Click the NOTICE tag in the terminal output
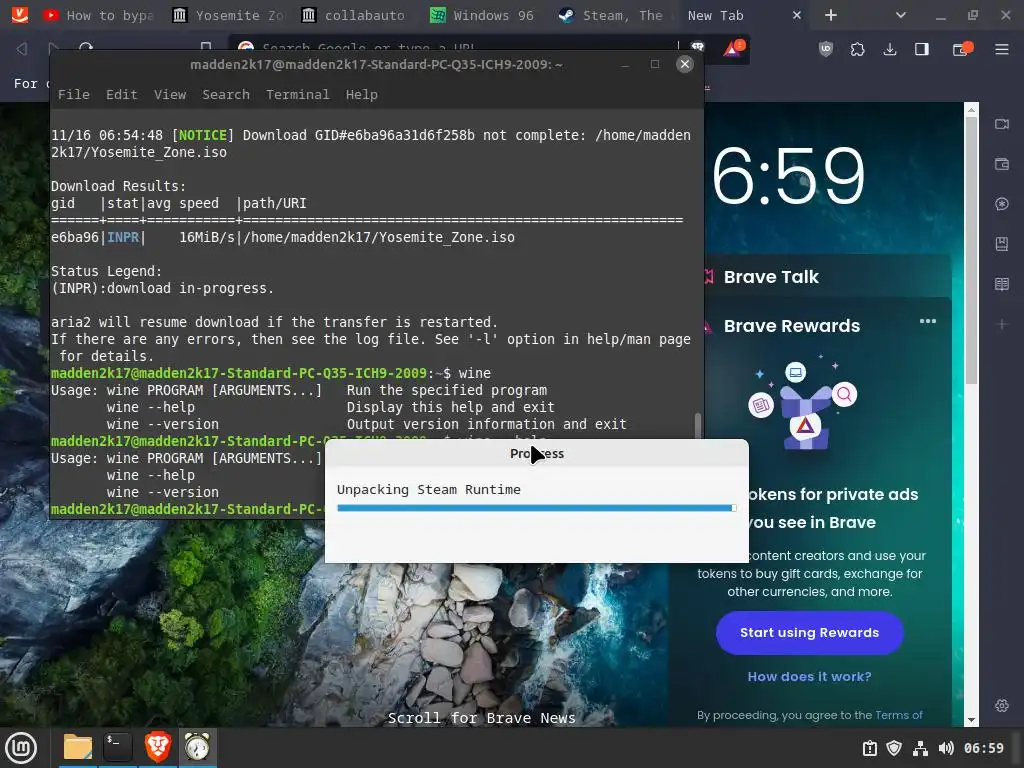 (202, 135)
